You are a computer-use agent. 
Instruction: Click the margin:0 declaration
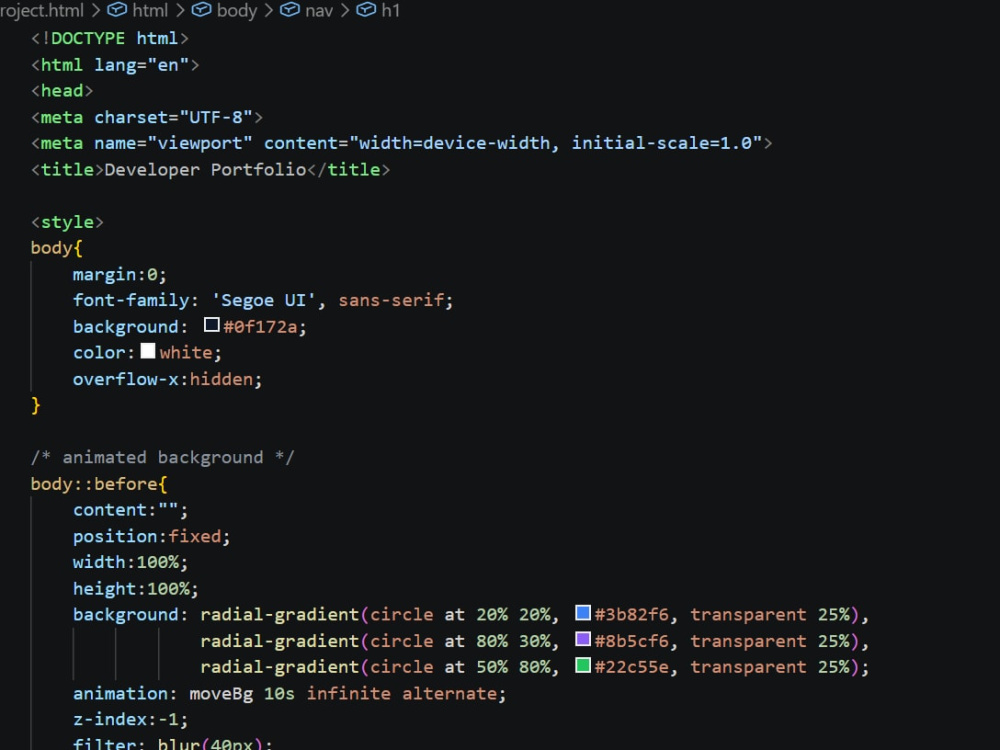click(x=120, y=275)
